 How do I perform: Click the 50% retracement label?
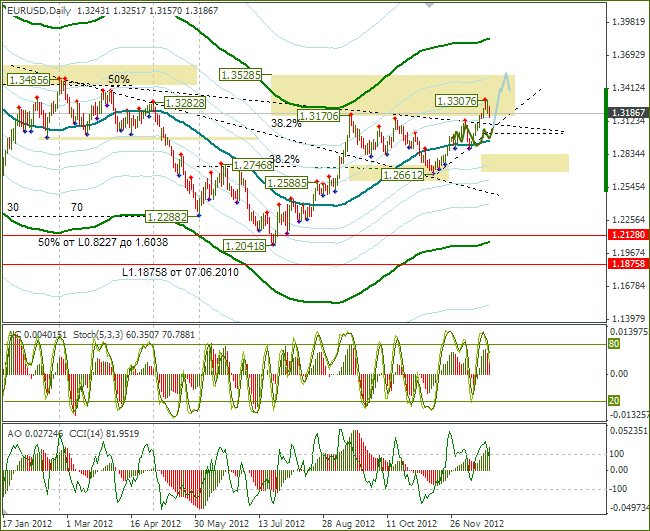[119, 79]
